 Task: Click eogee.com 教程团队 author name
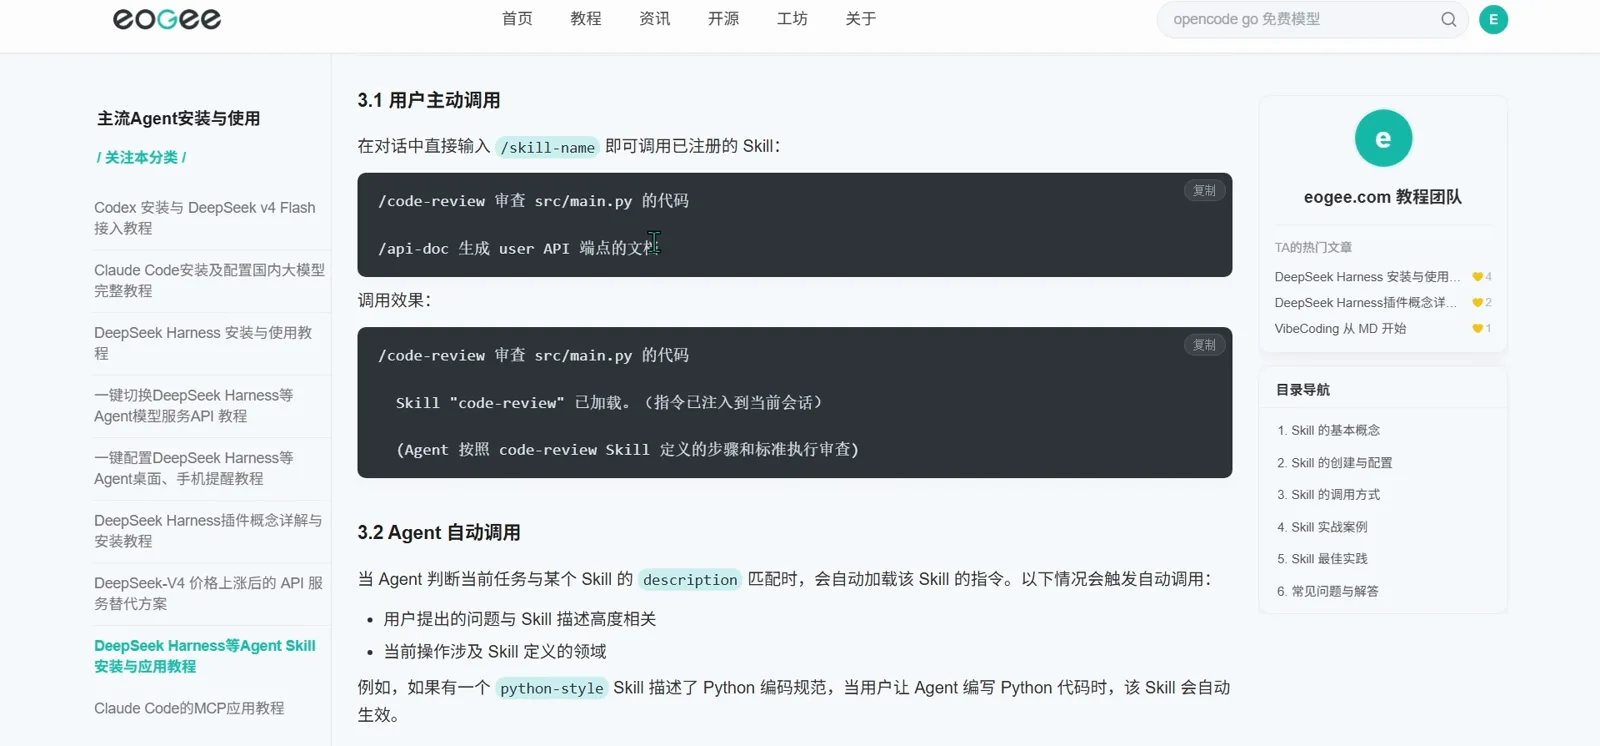(1383, 197)
